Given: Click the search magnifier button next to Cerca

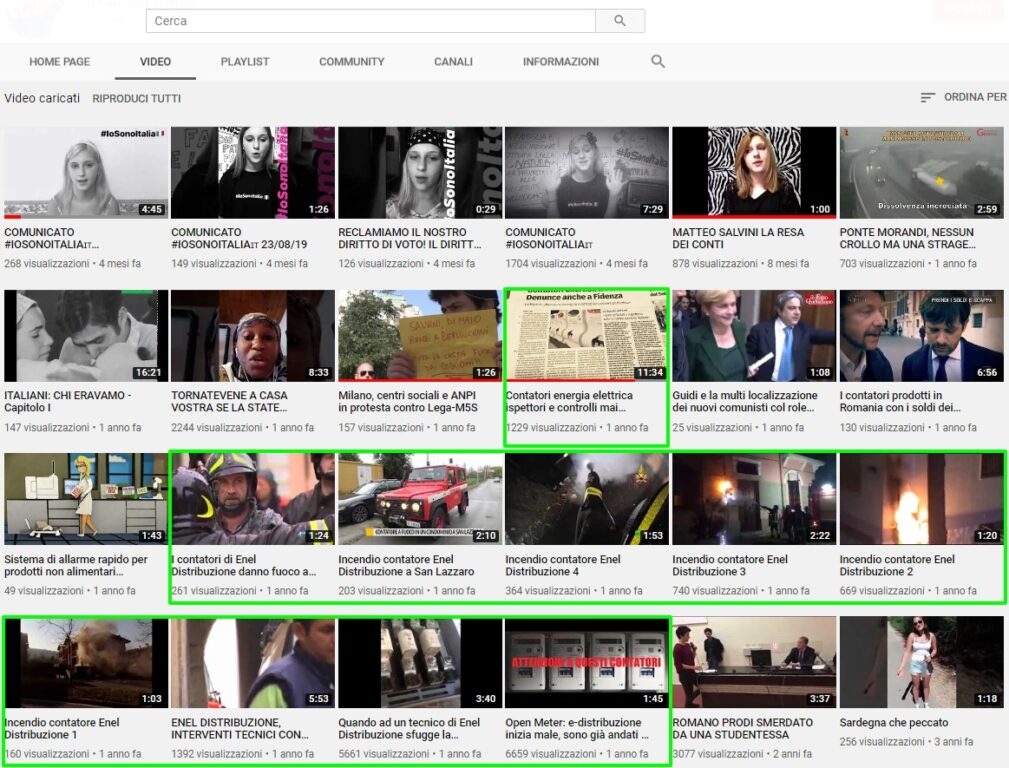Looking at the screenshot, I should point(620,21).
